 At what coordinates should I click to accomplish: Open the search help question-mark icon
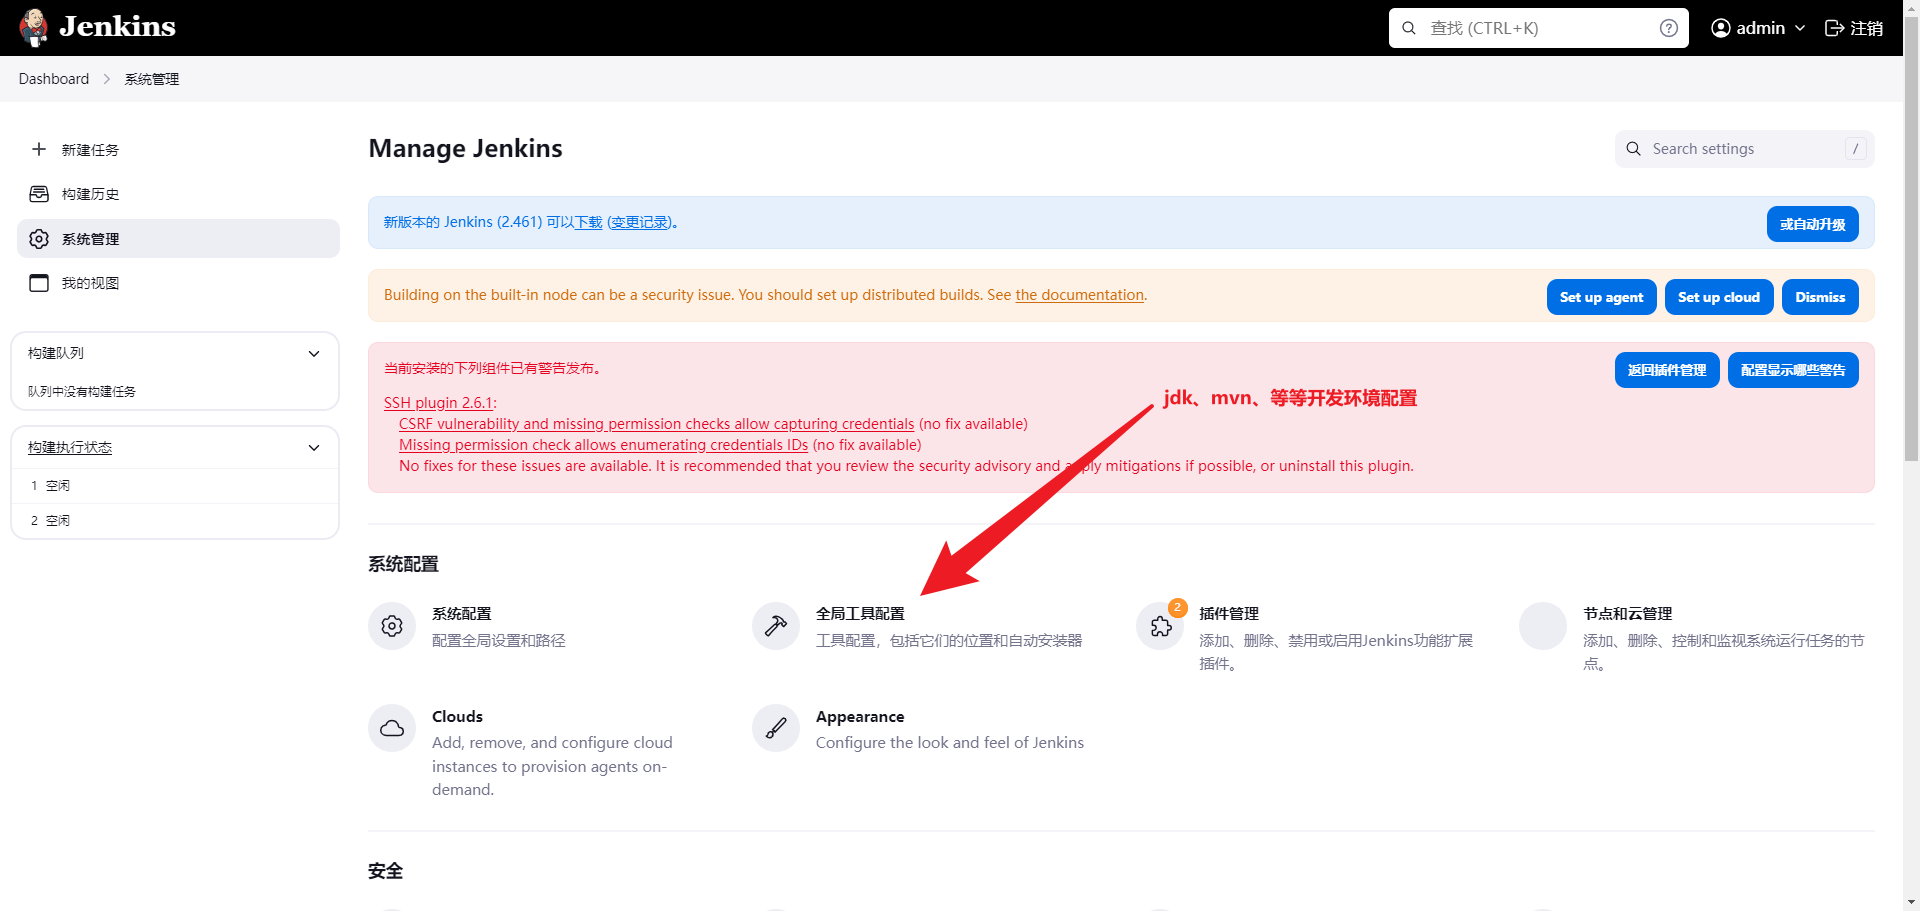pos(1669,28)
